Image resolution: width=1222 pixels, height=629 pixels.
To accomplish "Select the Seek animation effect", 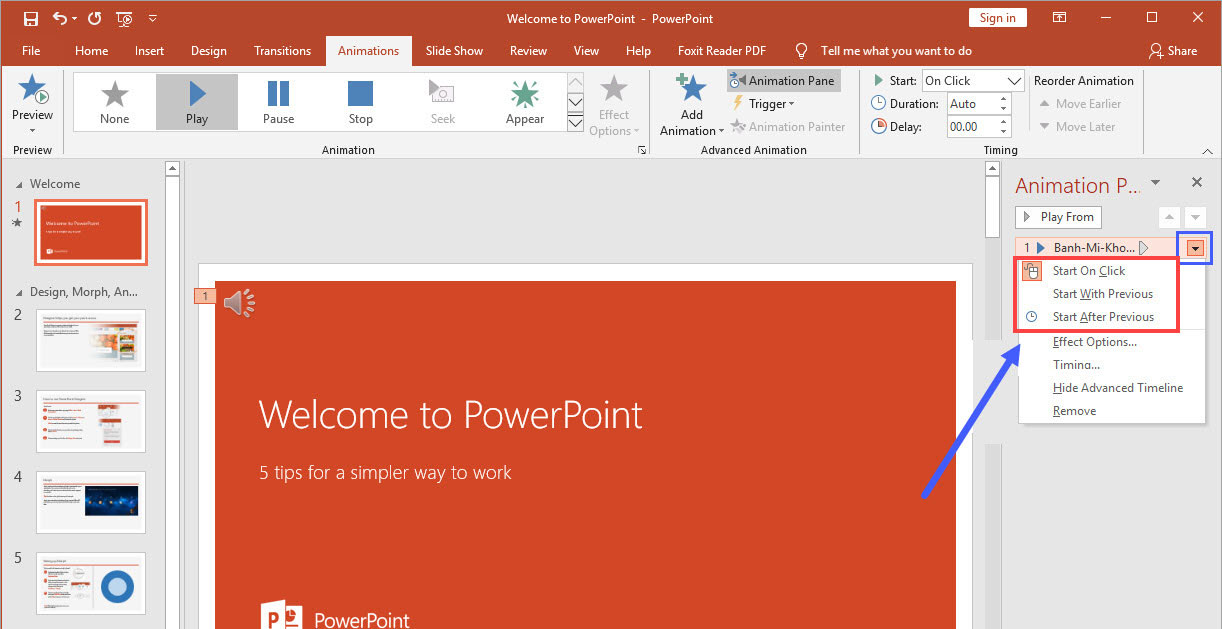I will [x=443, y=102].
